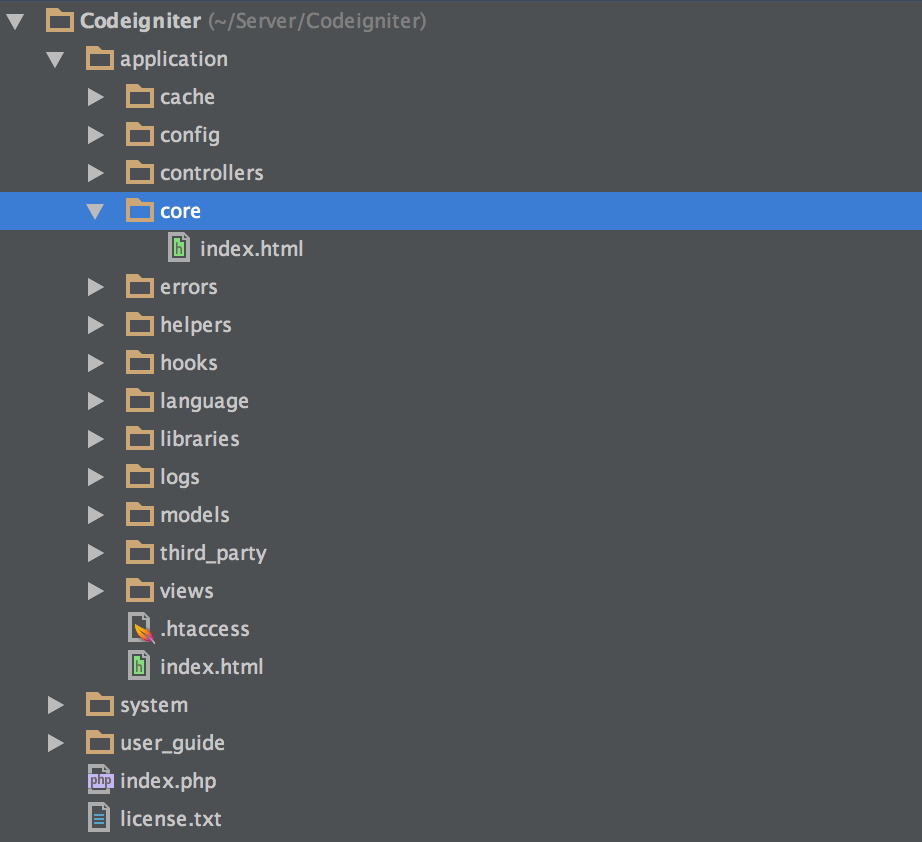Screen dimensions: 922x842
Task: Click HTML icon of index.html below .htaccess
Action: tap(139, 666)
